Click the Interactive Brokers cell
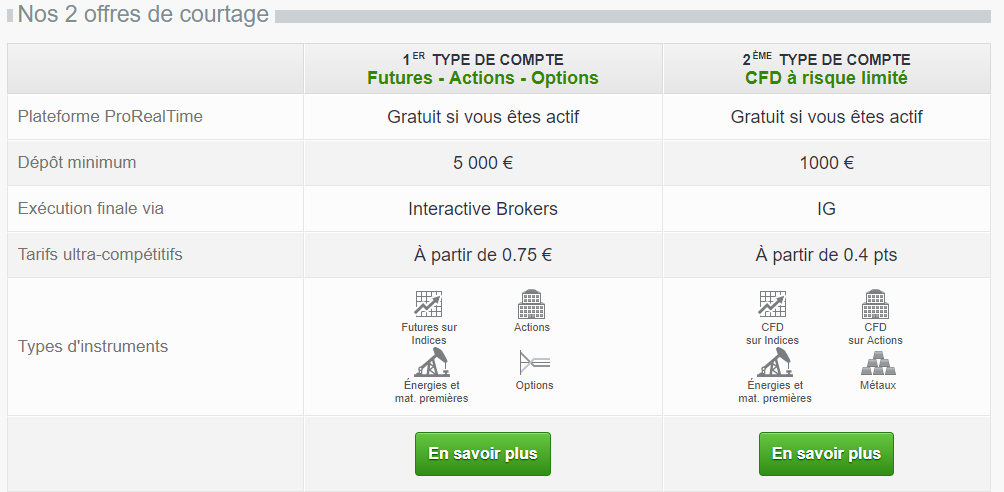 point(483,209)
